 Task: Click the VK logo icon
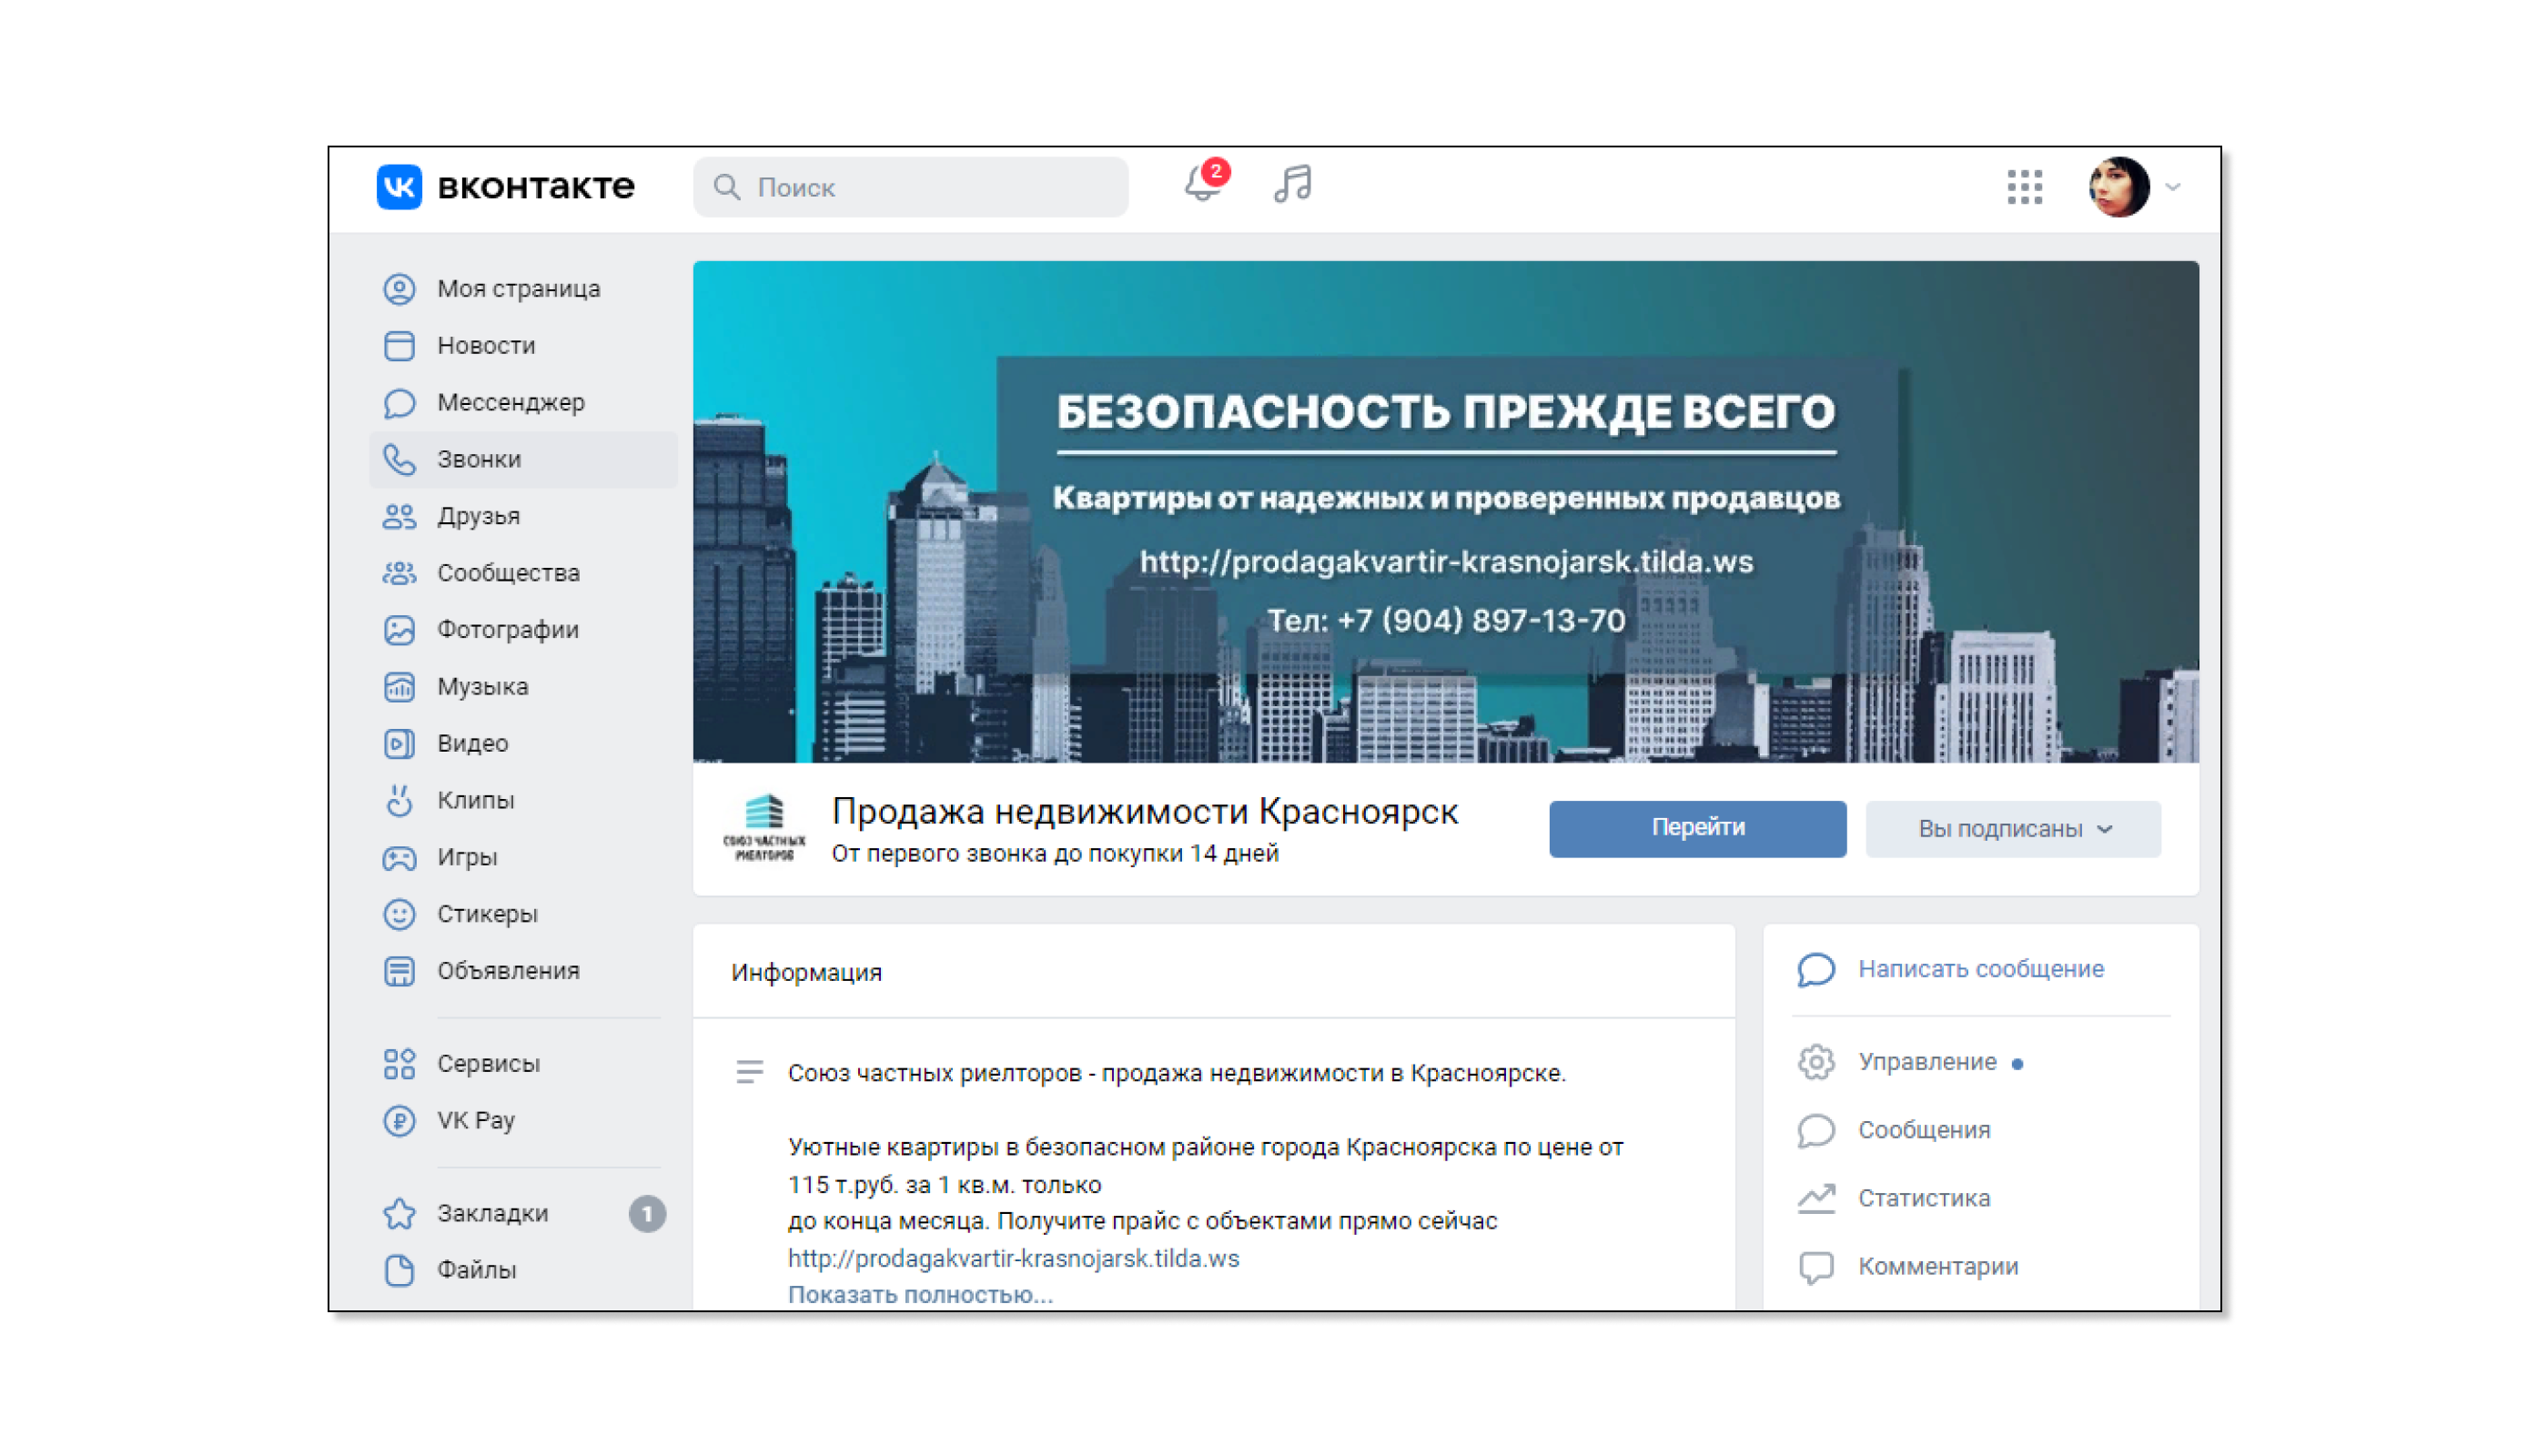398,186
